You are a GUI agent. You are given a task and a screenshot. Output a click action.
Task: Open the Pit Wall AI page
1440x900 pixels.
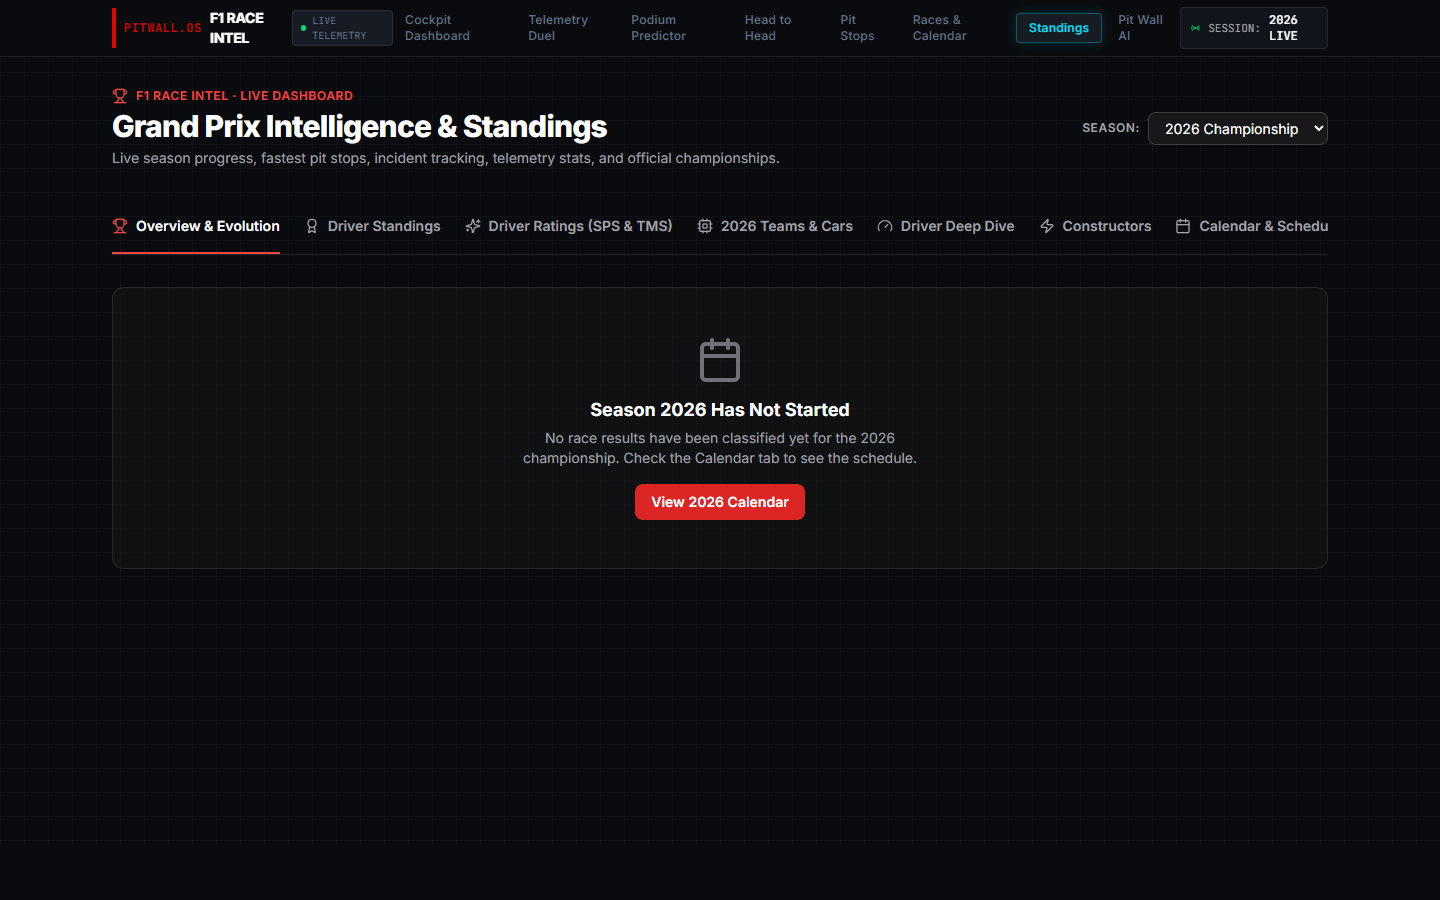tap(1141, 28)
